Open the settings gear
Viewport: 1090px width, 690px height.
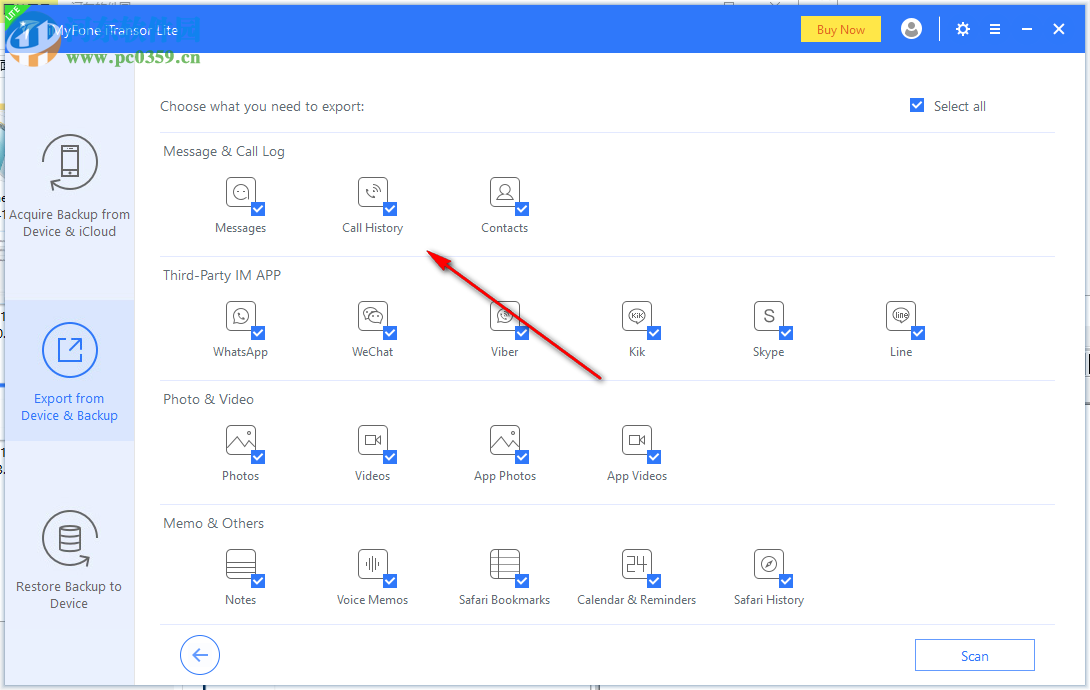tap(962, 29)
